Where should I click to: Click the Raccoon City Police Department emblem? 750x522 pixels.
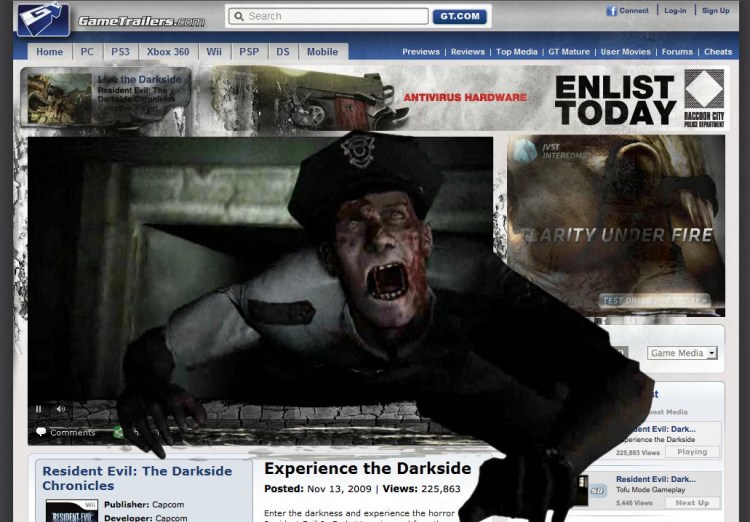705,90
